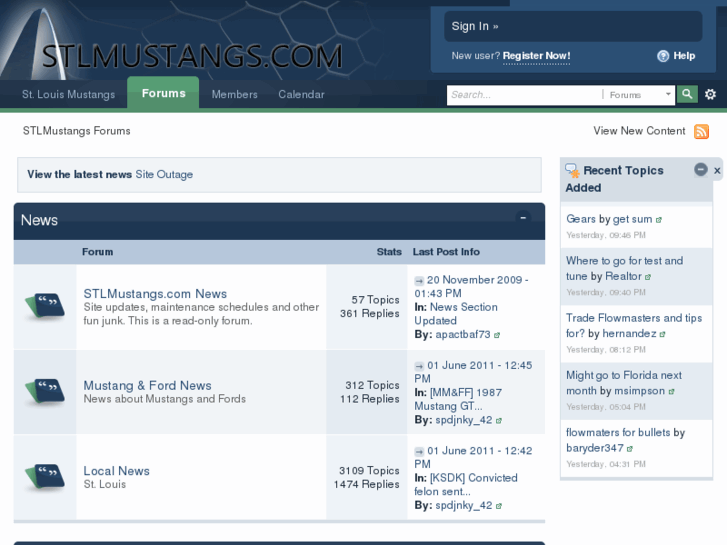Screen dimensions: 727x545
Task: Click 'Last Post Info' column header
Action: pos(446,252)
